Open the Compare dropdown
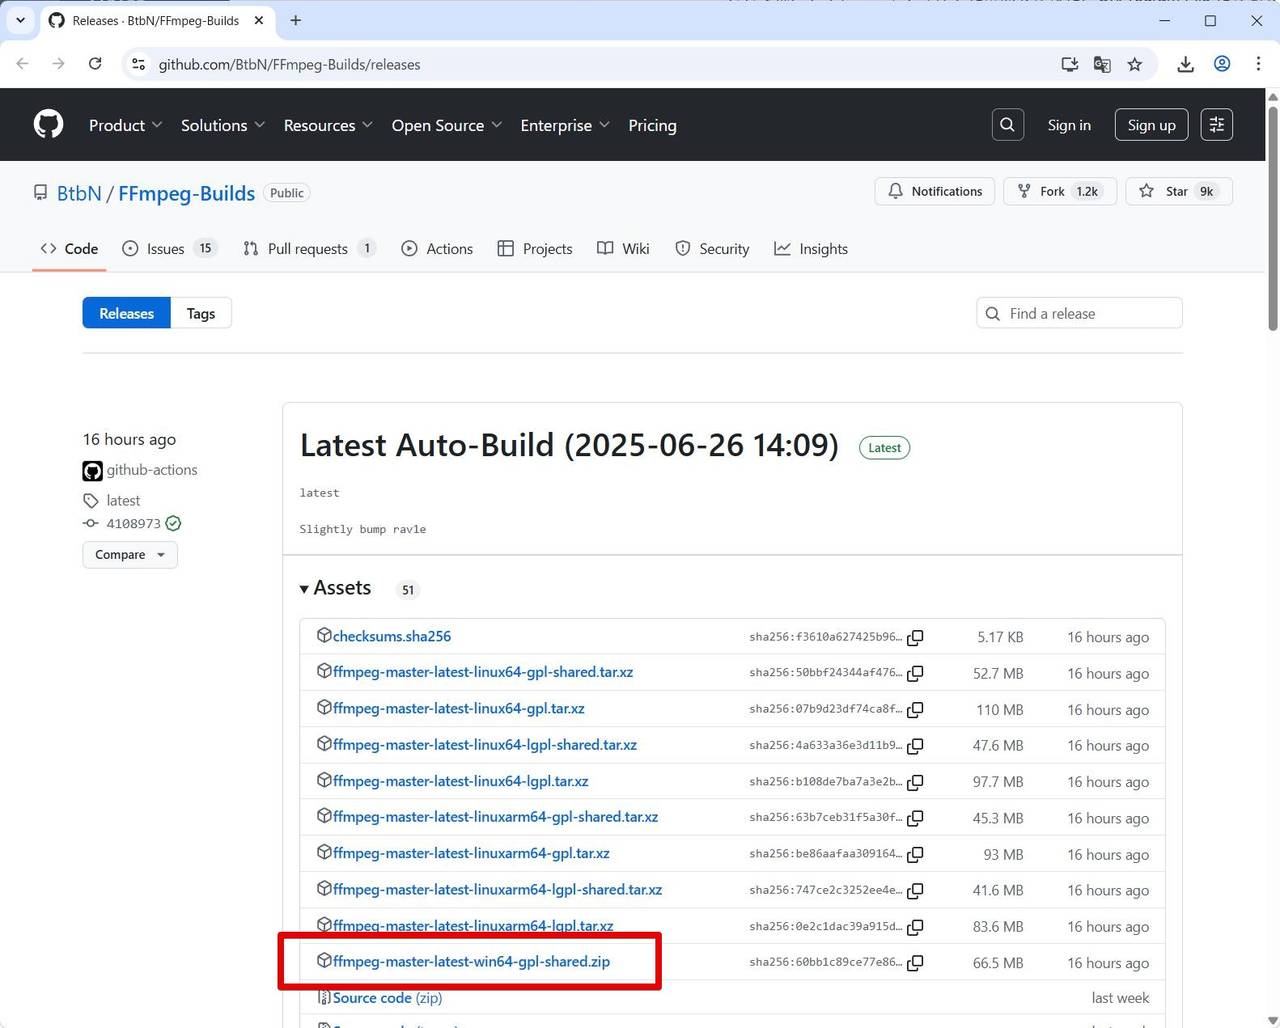 point(130,555)
